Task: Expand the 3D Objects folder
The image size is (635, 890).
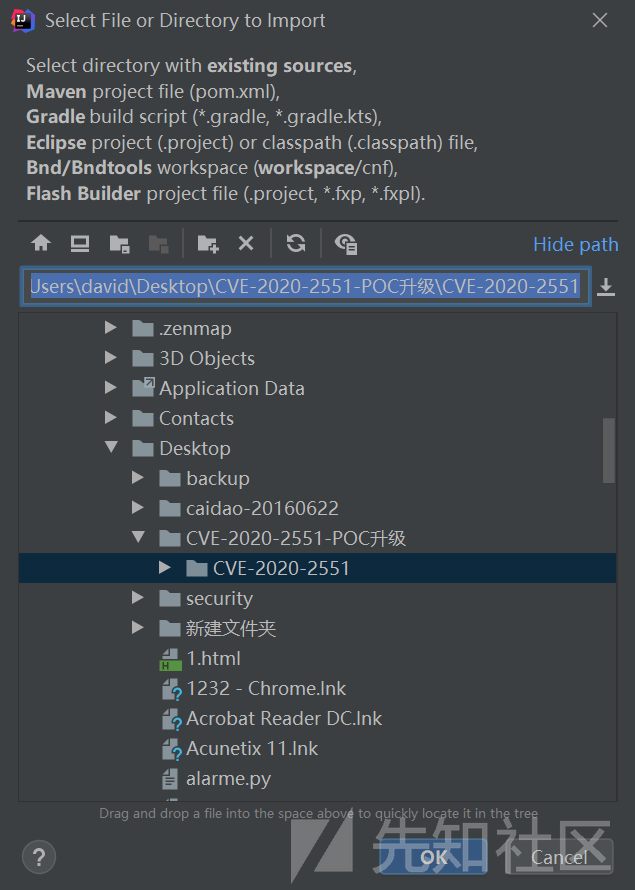Action: 111,358
